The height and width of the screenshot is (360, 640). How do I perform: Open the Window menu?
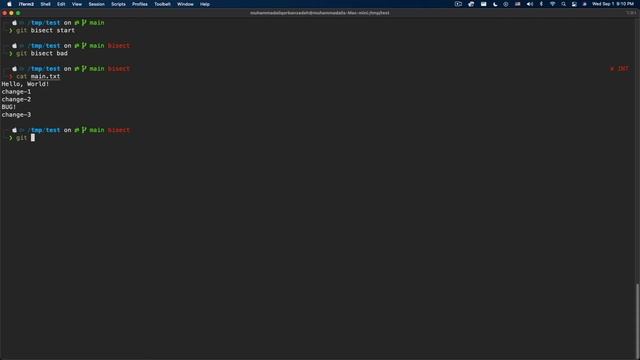tap(185, 4)
